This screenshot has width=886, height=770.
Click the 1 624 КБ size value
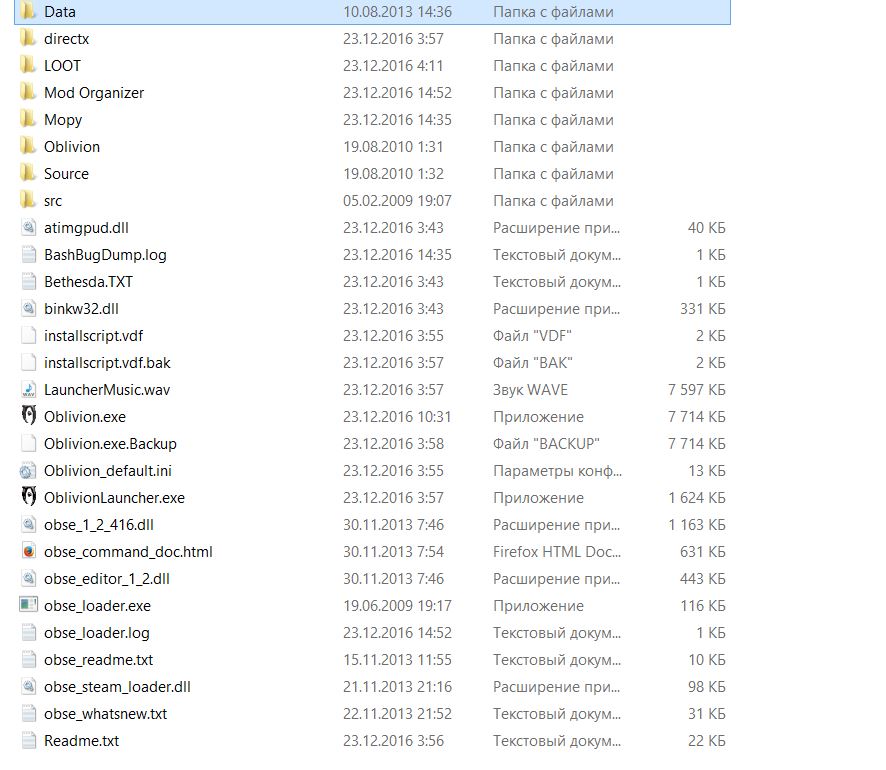pos(697,498)
